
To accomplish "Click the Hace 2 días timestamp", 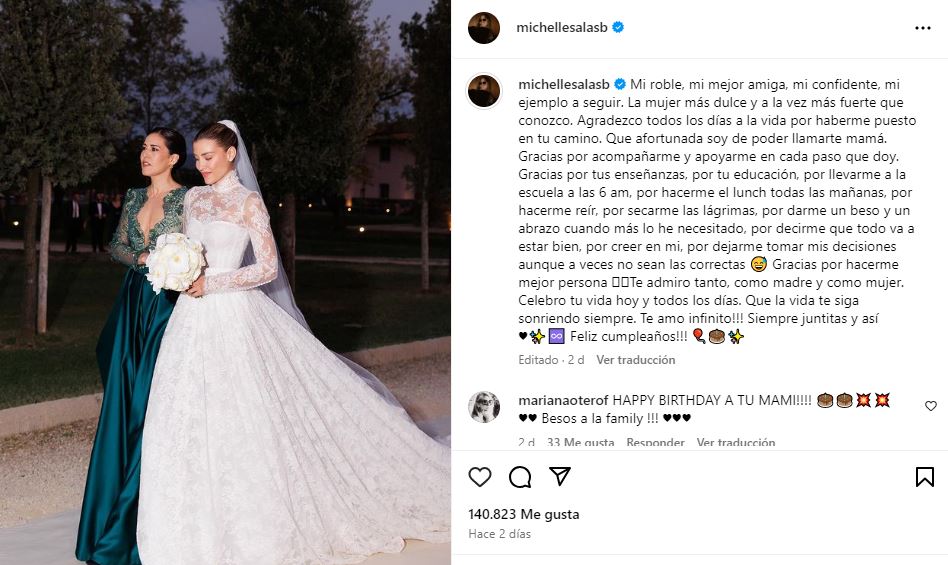I will pos(499,534).
